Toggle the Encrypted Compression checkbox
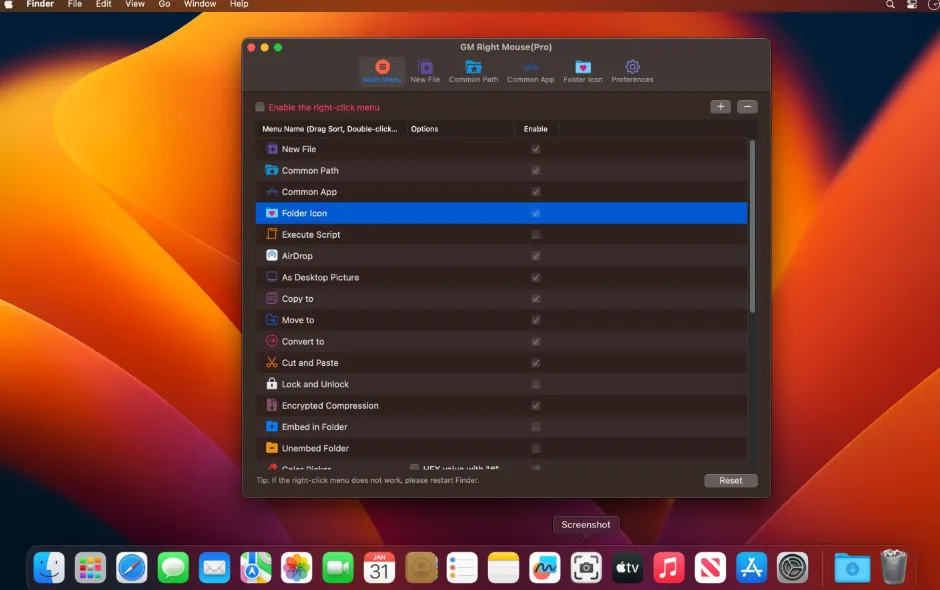 [535, 405]
